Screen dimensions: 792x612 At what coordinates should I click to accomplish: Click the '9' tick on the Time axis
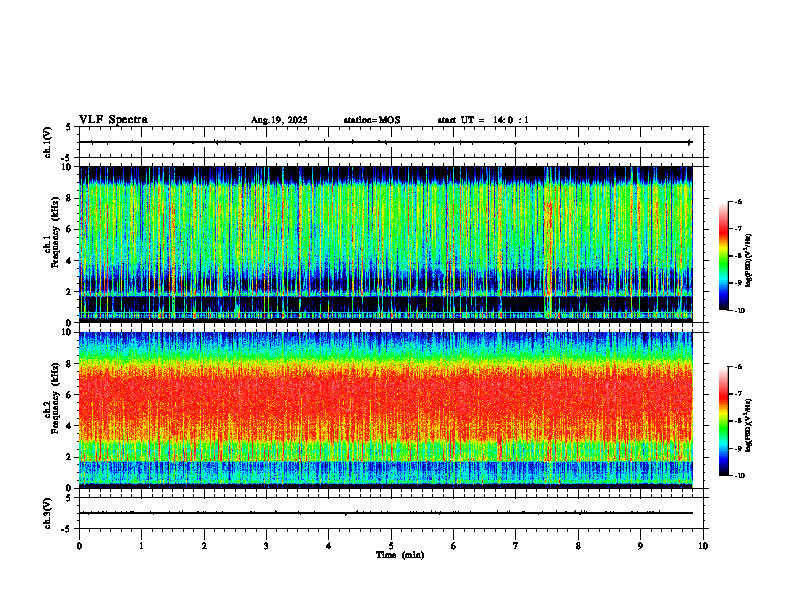(x=640, y=546)
